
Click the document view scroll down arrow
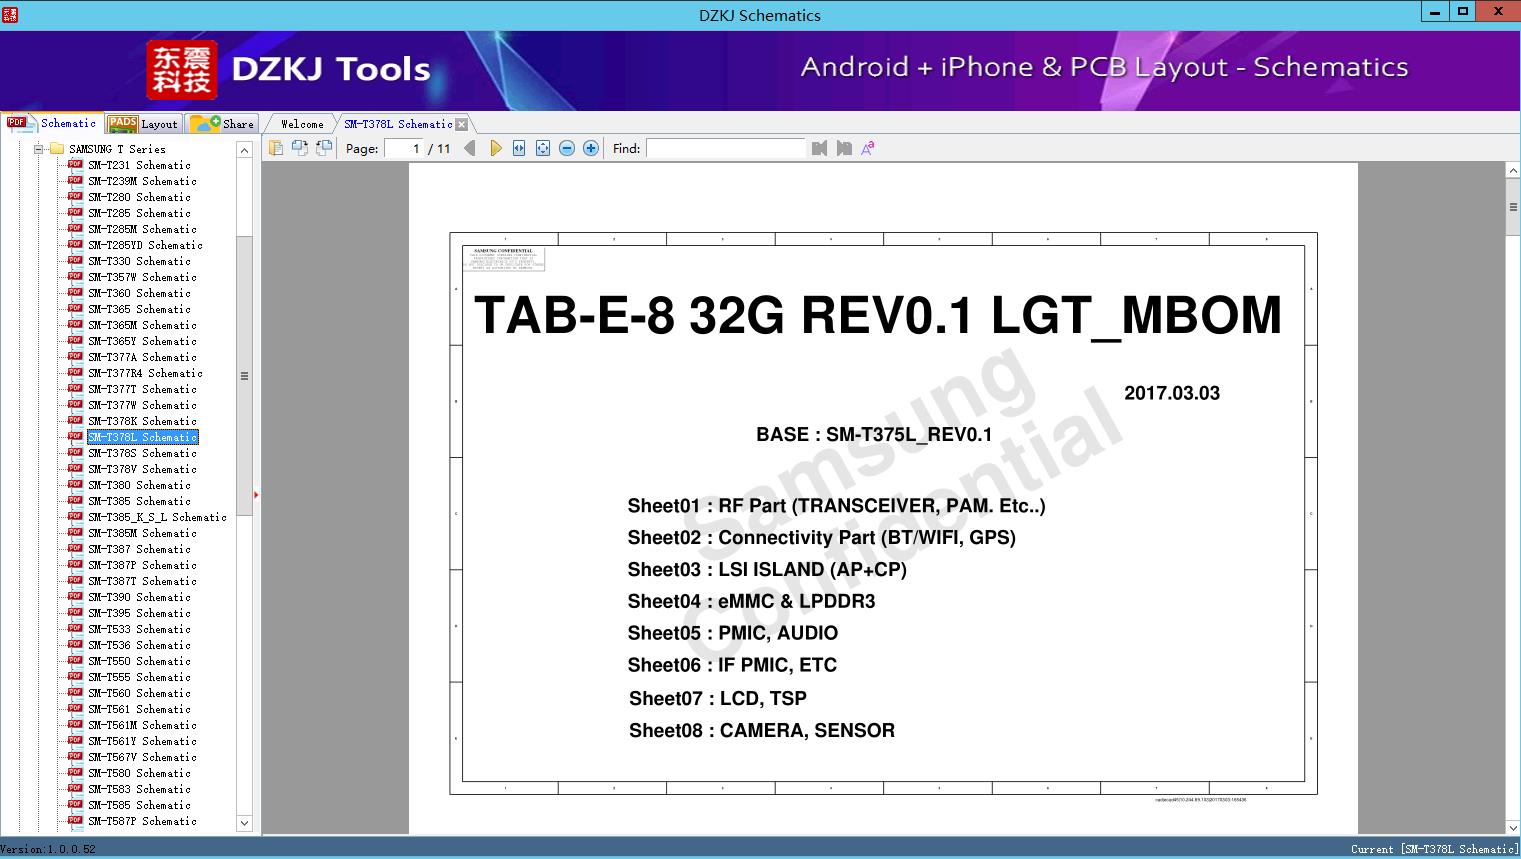(1513, 827)
